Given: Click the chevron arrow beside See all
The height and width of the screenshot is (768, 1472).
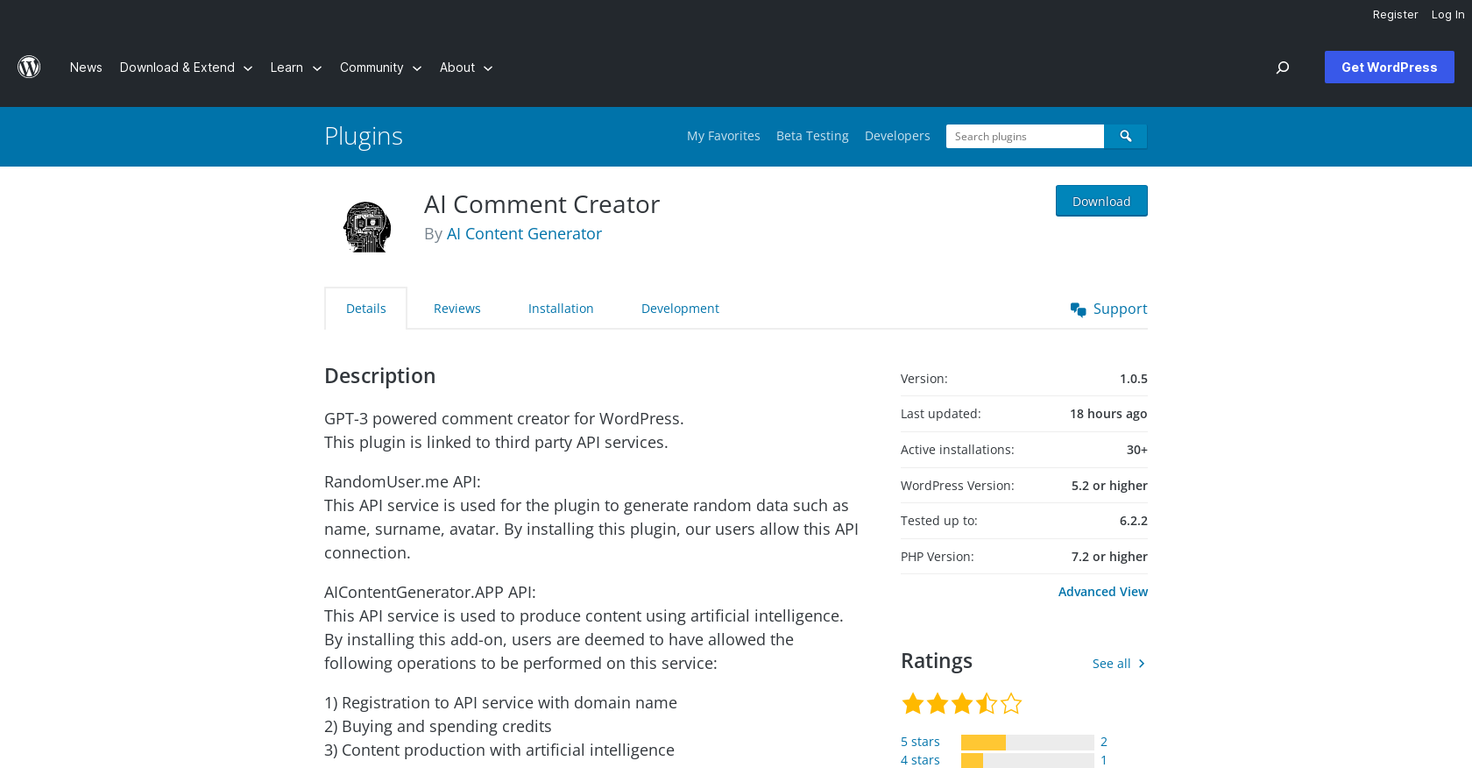Looking at the screenshot, I should coord(1142,663).
